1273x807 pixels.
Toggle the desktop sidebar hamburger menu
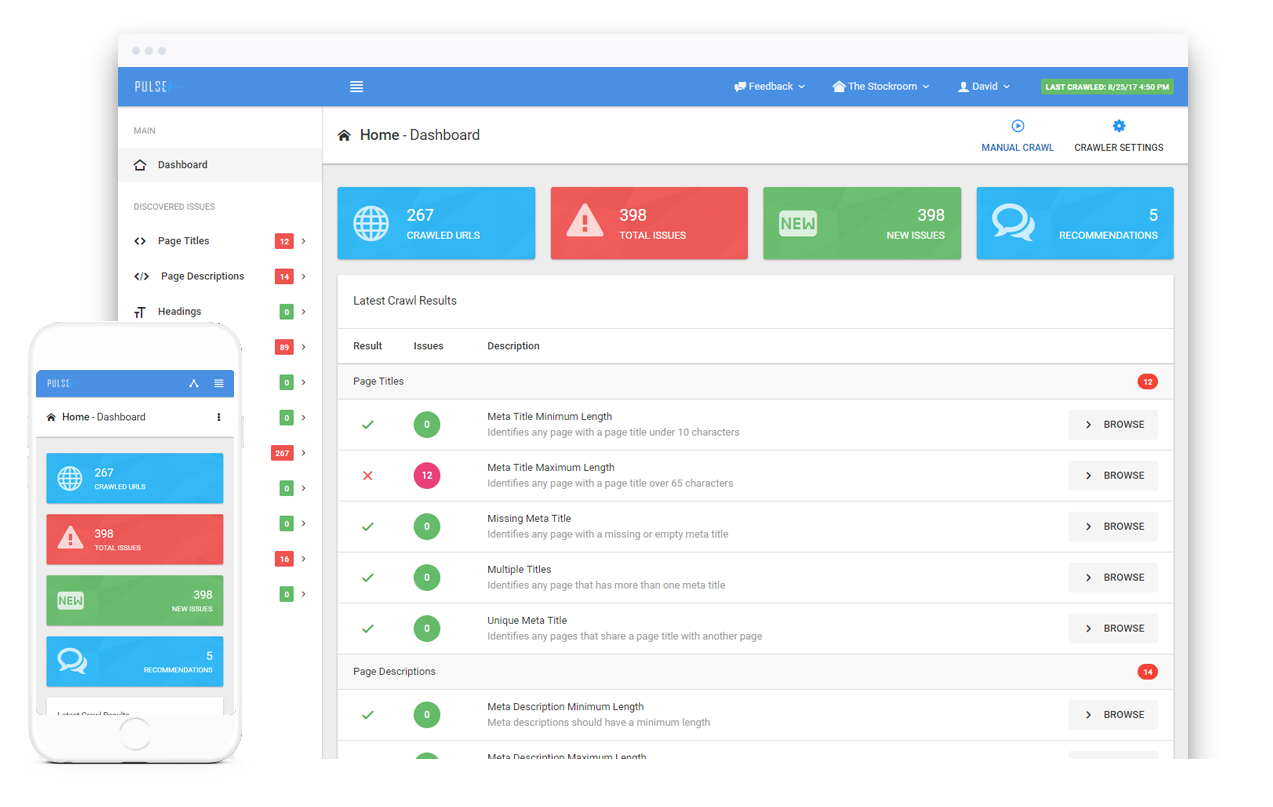pyautogui.click(x=356, y=87)
